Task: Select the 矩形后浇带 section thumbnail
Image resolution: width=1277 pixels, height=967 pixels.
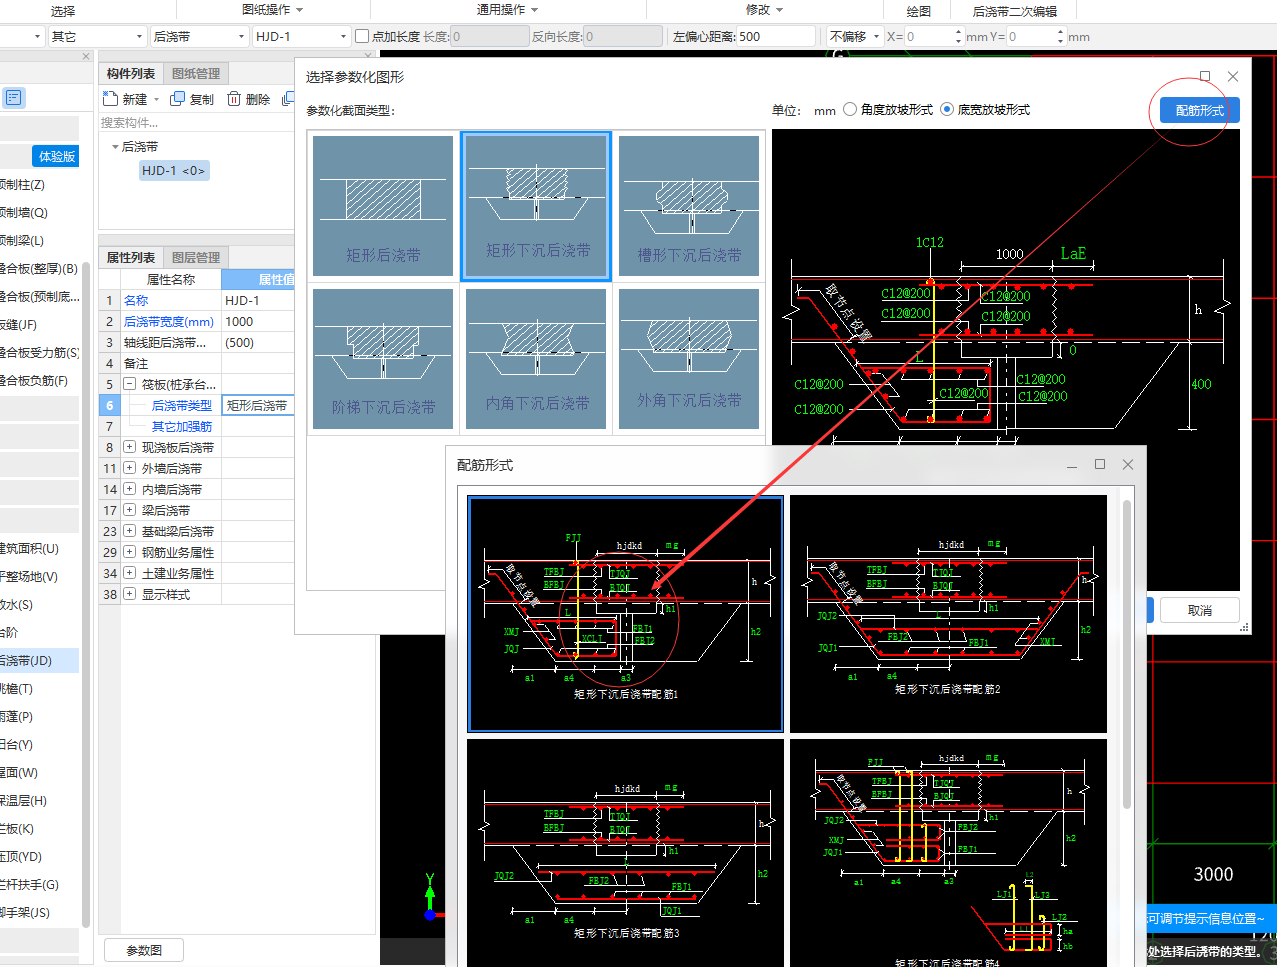Action: pos(383,206)
